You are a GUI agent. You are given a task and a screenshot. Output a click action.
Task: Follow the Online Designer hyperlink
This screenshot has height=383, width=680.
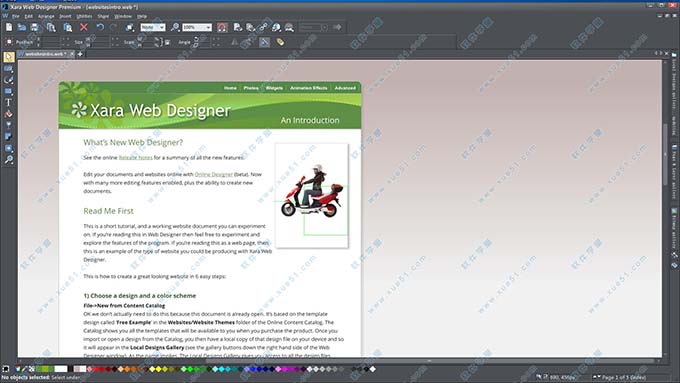pyautogui.click(x=213, y=174)
